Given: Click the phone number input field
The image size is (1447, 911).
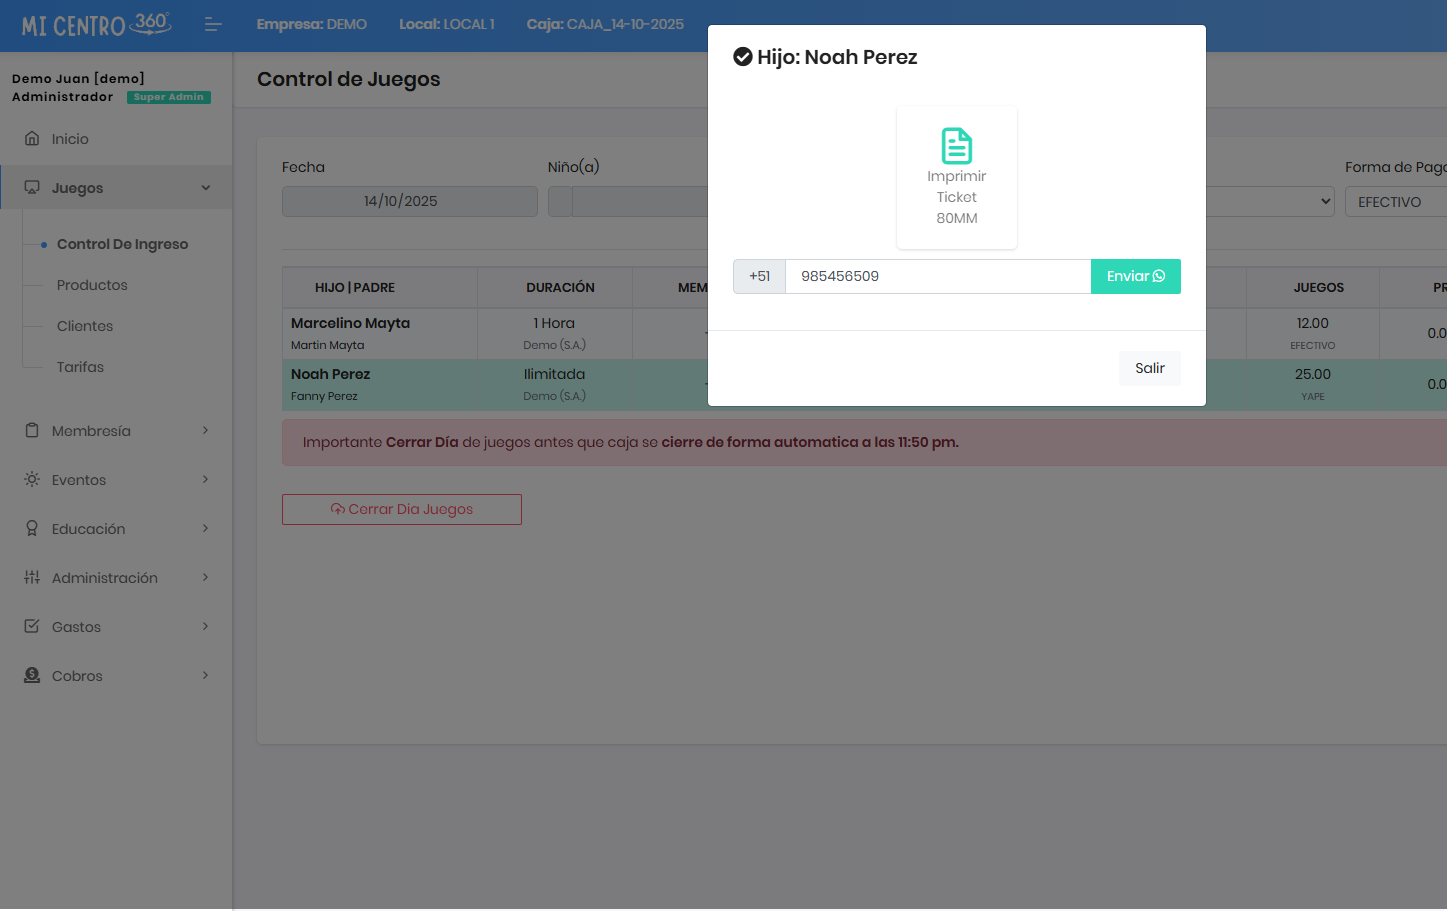Looking at the screenshot, I should [x=937, y=277].
